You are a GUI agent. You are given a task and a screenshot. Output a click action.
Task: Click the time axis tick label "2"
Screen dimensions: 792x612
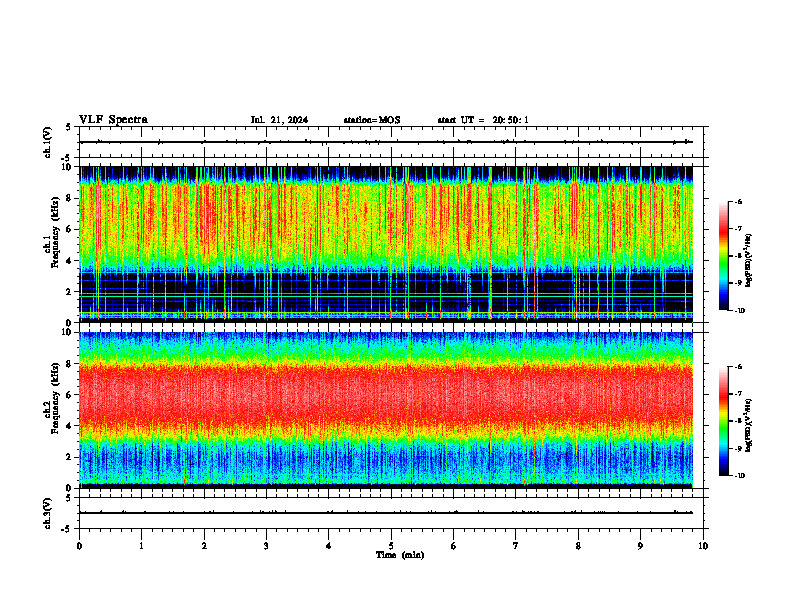(x=204, y=546)
